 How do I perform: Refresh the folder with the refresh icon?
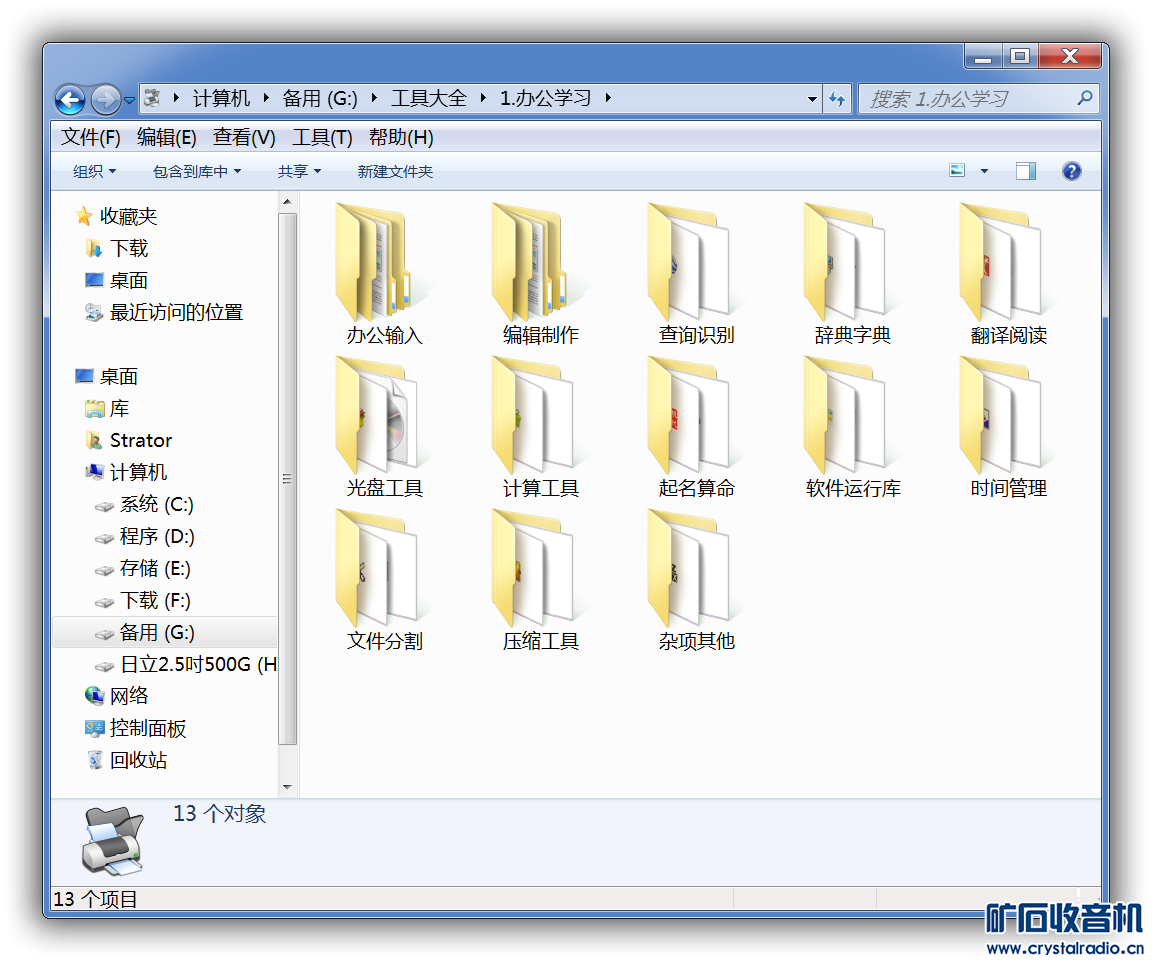[837, 98]
